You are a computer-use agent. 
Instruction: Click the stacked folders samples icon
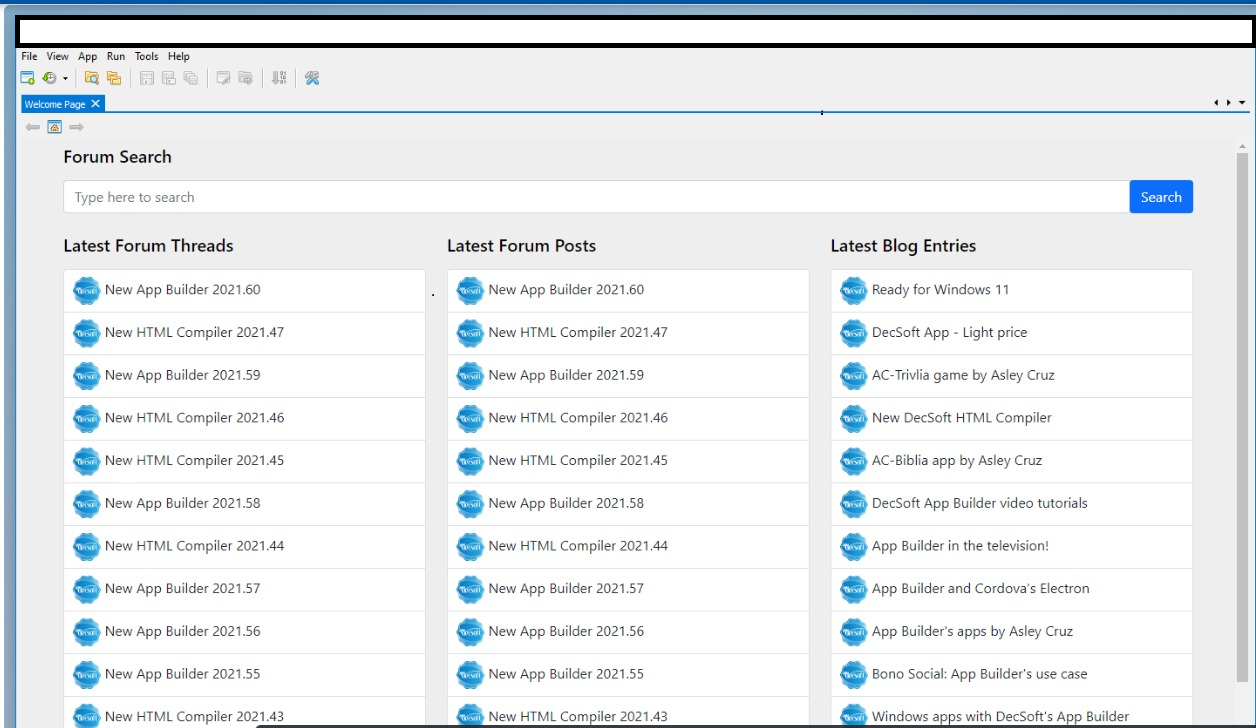114,78
